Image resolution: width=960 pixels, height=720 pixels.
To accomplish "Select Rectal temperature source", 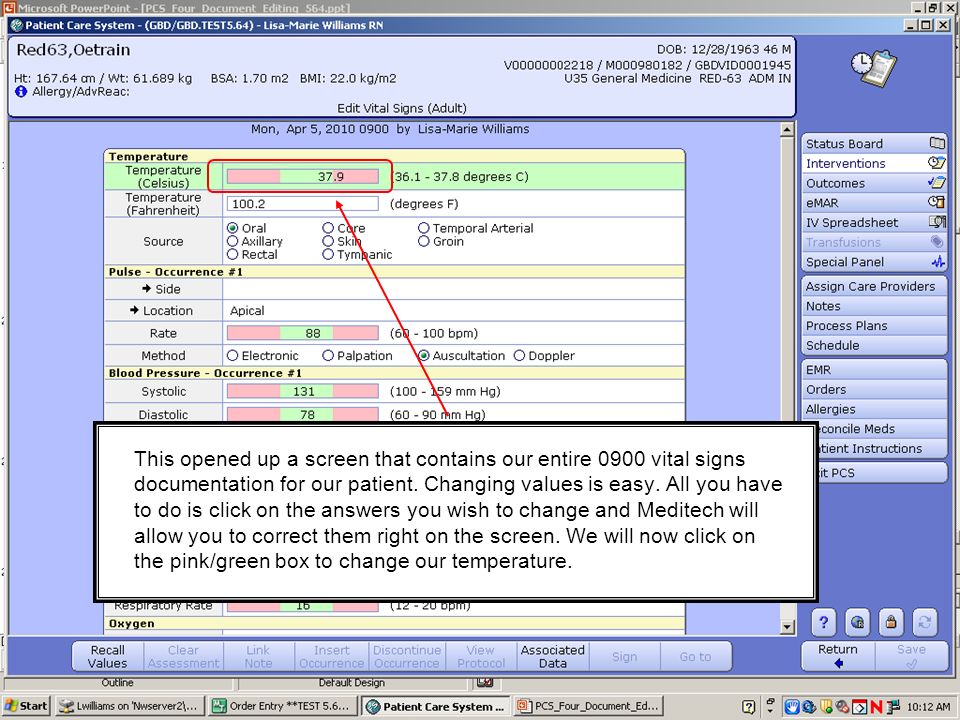I will pos(233,254).
